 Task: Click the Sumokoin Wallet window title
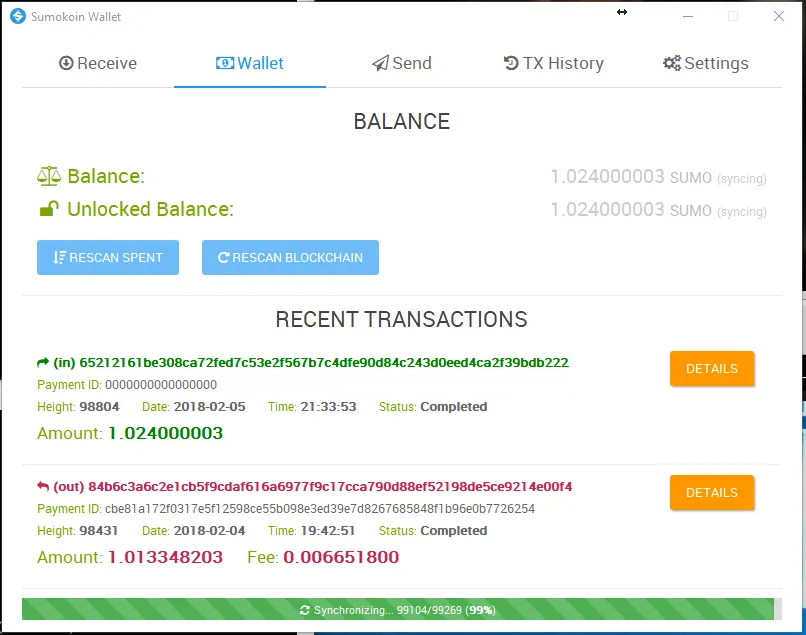(x=76, y=17)
